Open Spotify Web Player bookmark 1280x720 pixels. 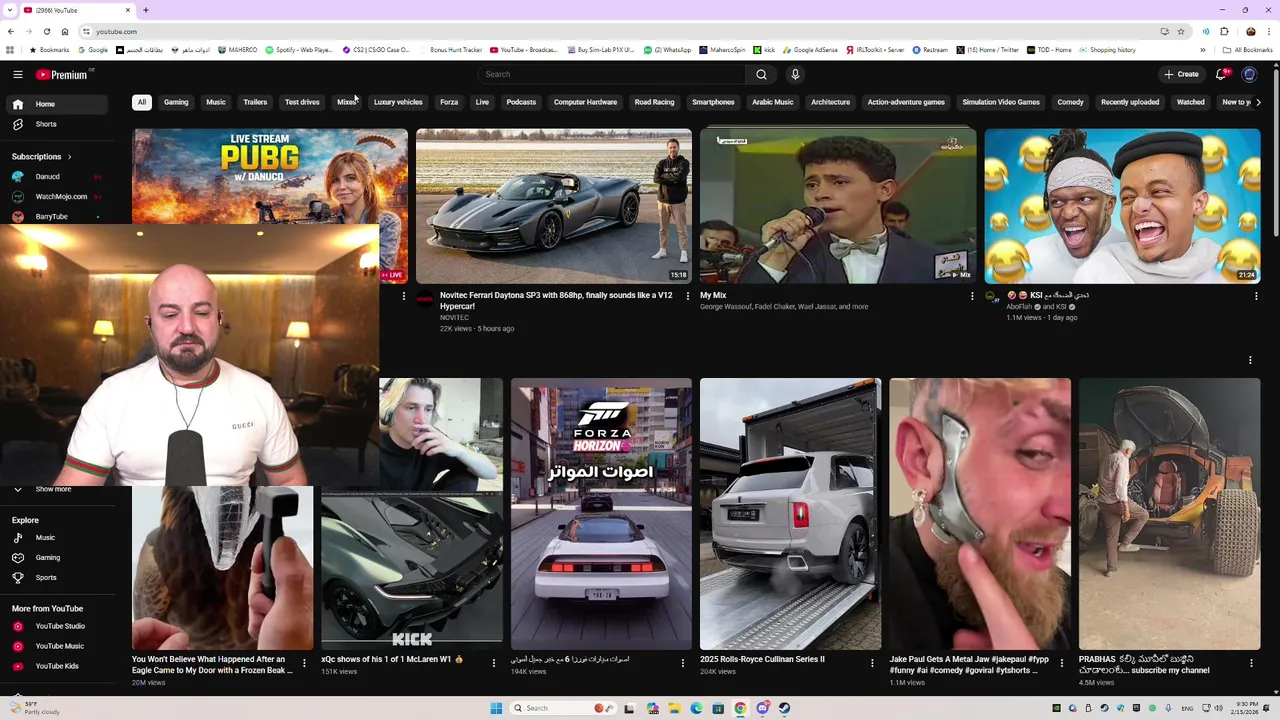point(298,50)
